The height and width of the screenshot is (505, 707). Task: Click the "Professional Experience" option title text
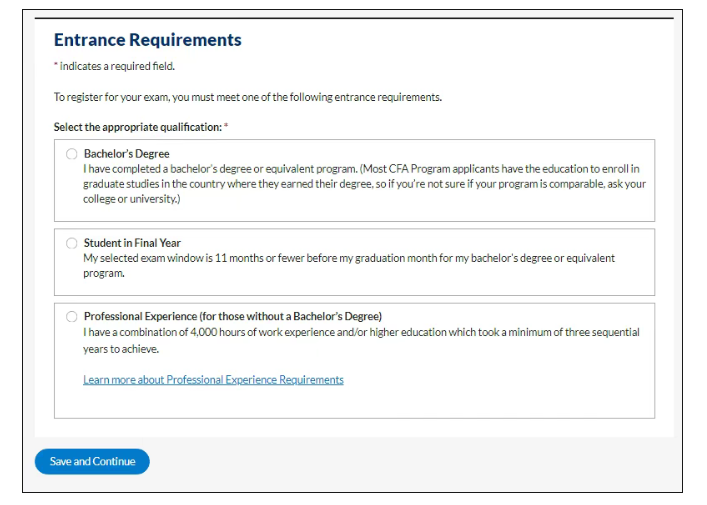coord(232,317)
